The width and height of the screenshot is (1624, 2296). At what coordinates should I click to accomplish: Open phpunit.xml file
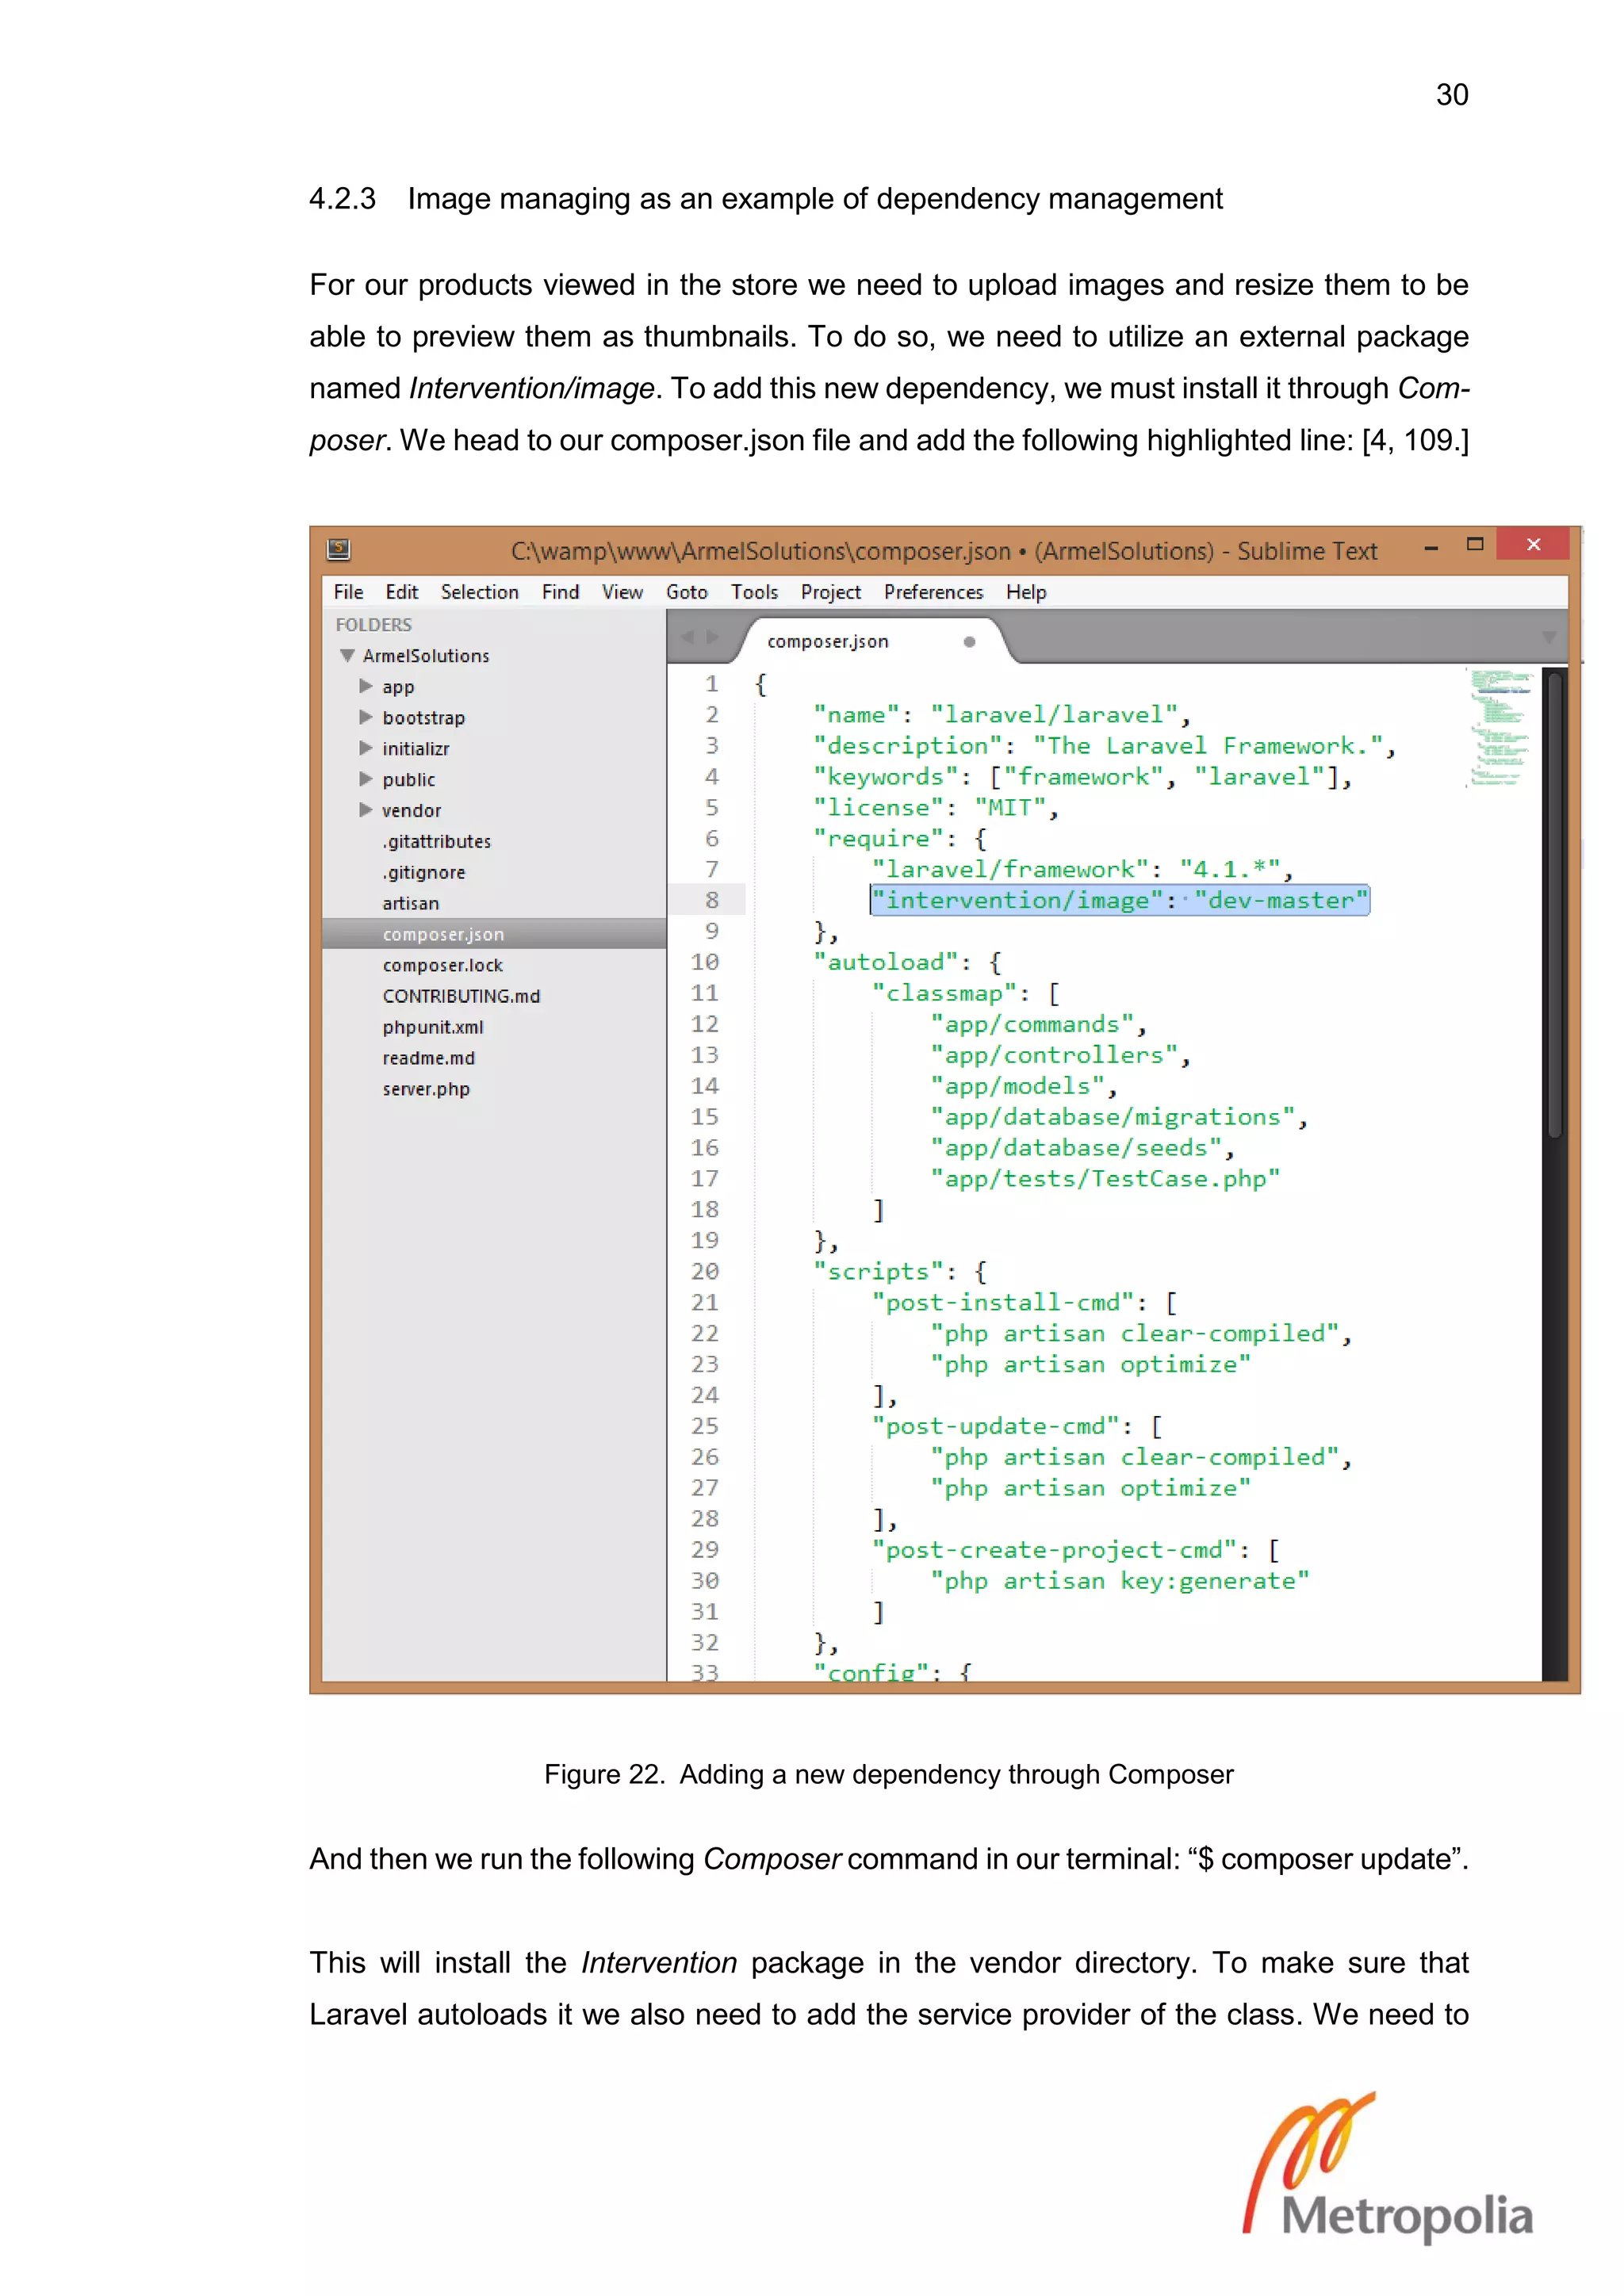pos(433,1027)
